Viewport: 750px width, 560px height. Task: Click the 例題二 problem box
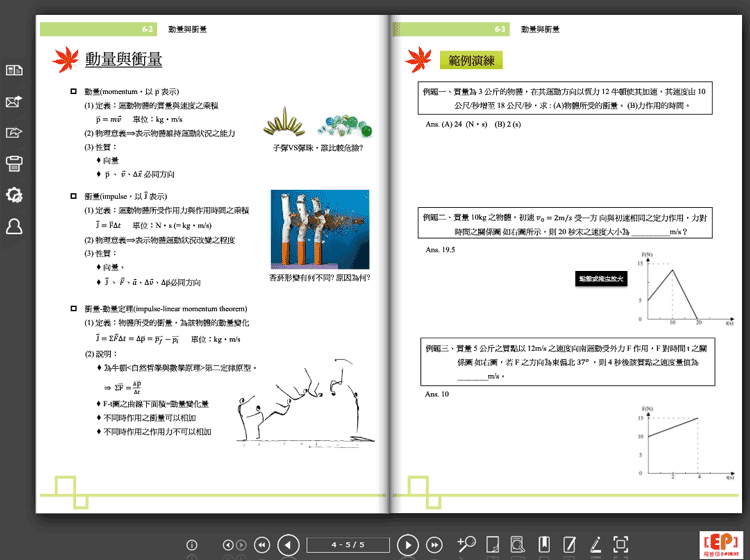click(565, 223)
